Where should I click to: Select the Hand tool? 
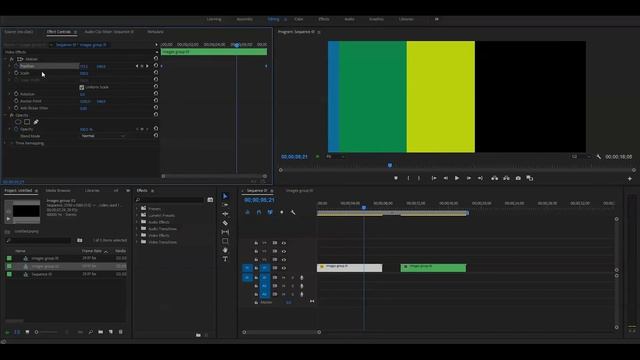tap(225, 250)
